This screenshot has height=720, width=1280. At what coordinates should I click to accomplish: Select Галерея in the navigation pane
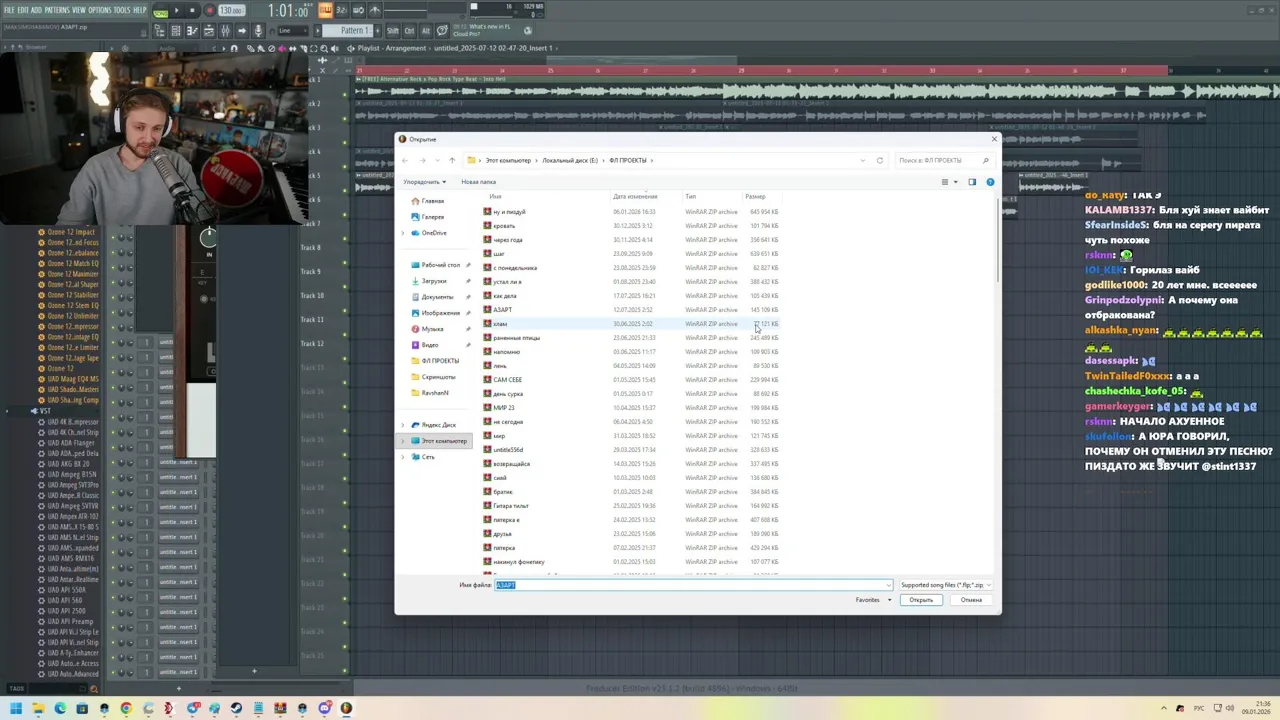coord(433,217)
